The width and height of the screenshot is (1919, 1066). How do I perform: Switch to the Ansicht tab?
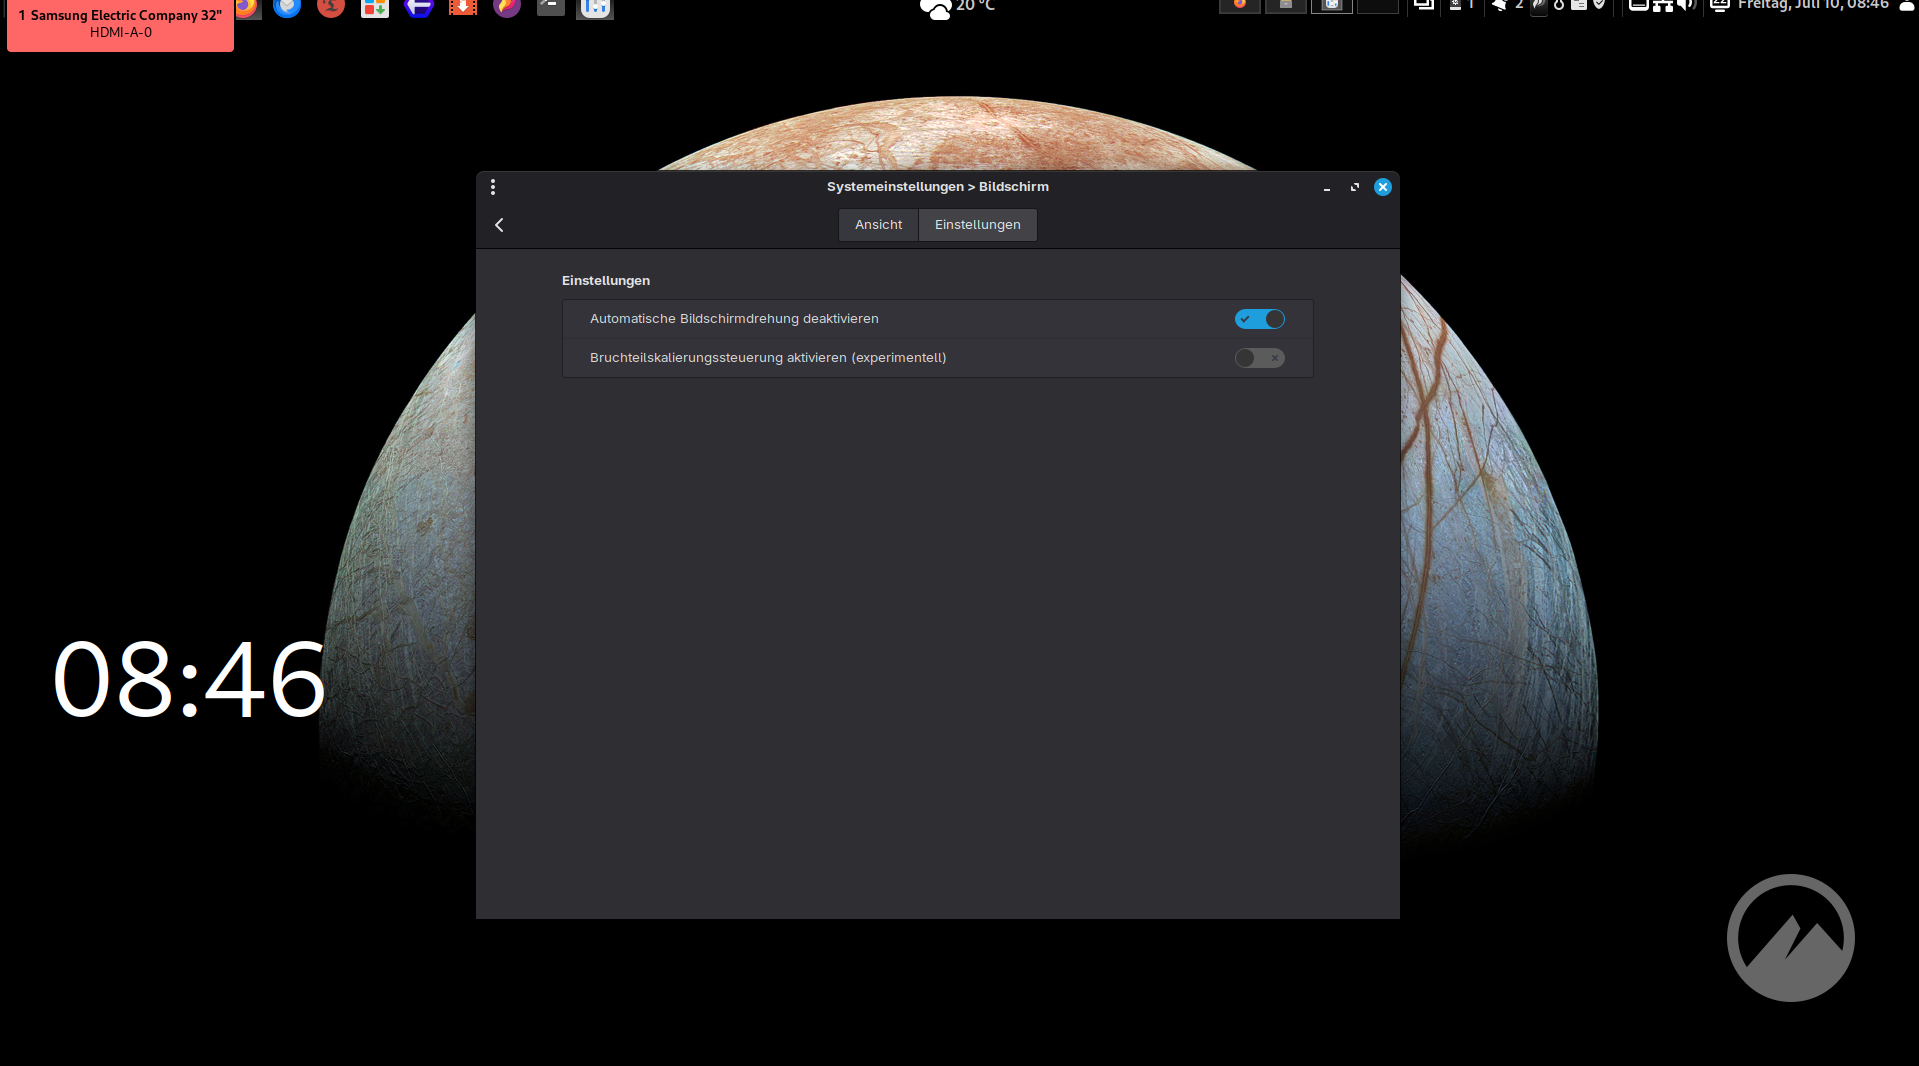[878, 225]
